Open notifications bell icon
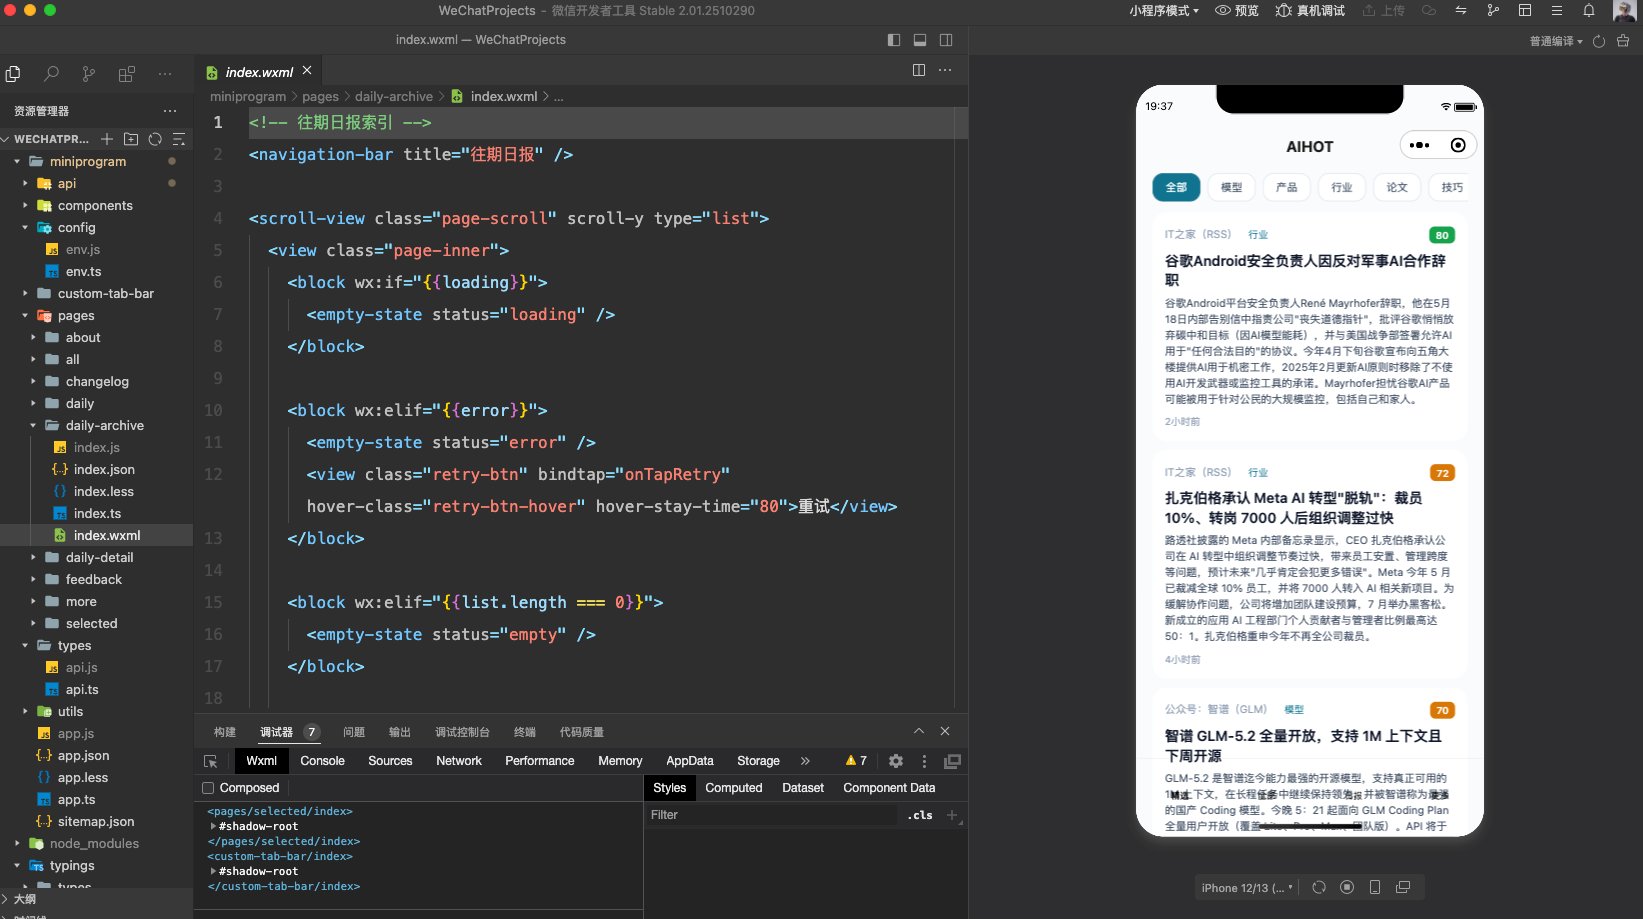The width and height of the screenshot is (1643, 919). click(1589, 10)
